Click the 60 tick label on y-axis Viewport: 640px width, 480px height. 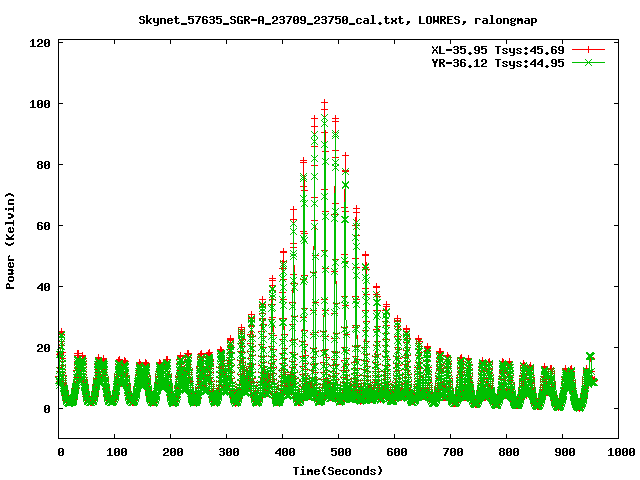click(43, 226)
